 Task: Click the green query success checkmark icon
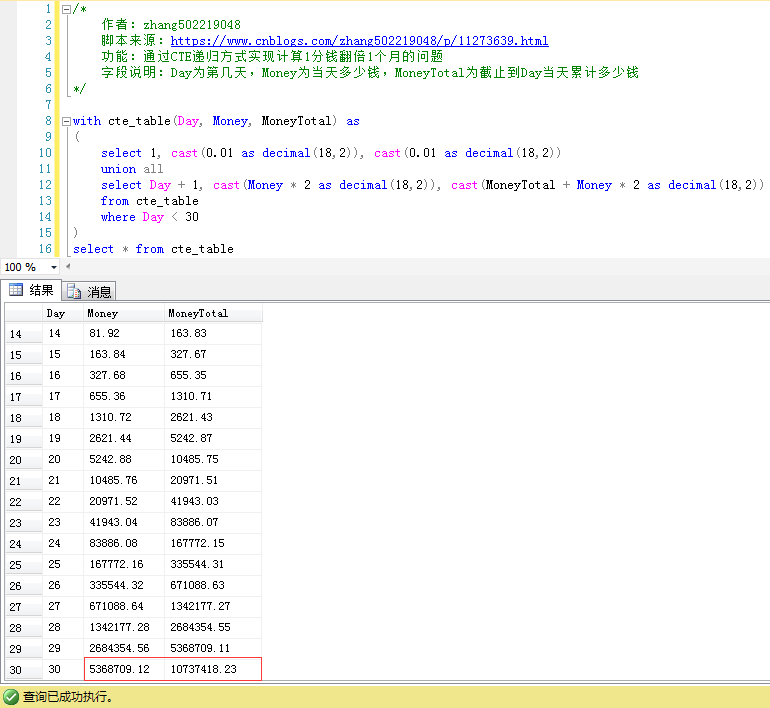click(11, 696)
